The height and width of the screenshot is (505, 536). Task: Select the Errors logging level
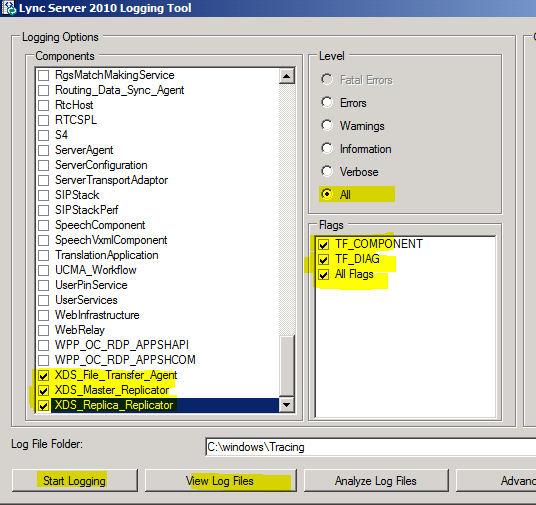tap(327, 103)
